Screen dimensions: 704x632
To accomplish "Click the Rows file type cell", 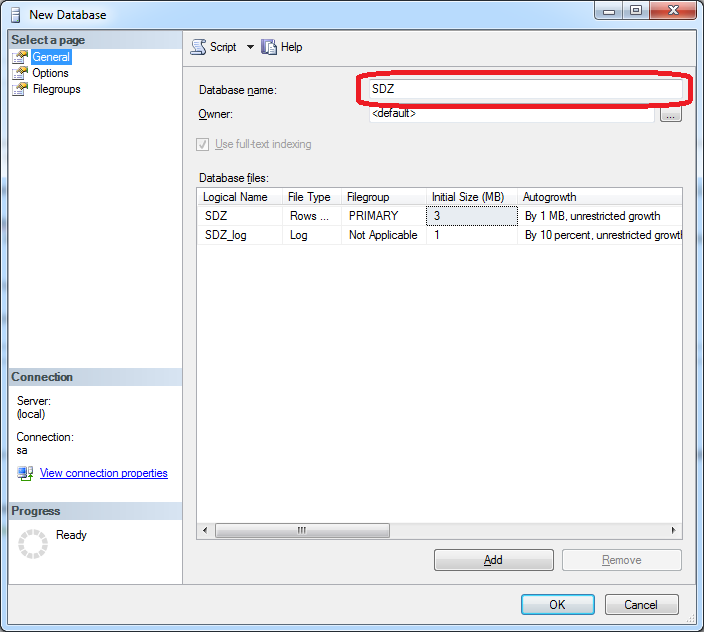I will tap(312, 216).
